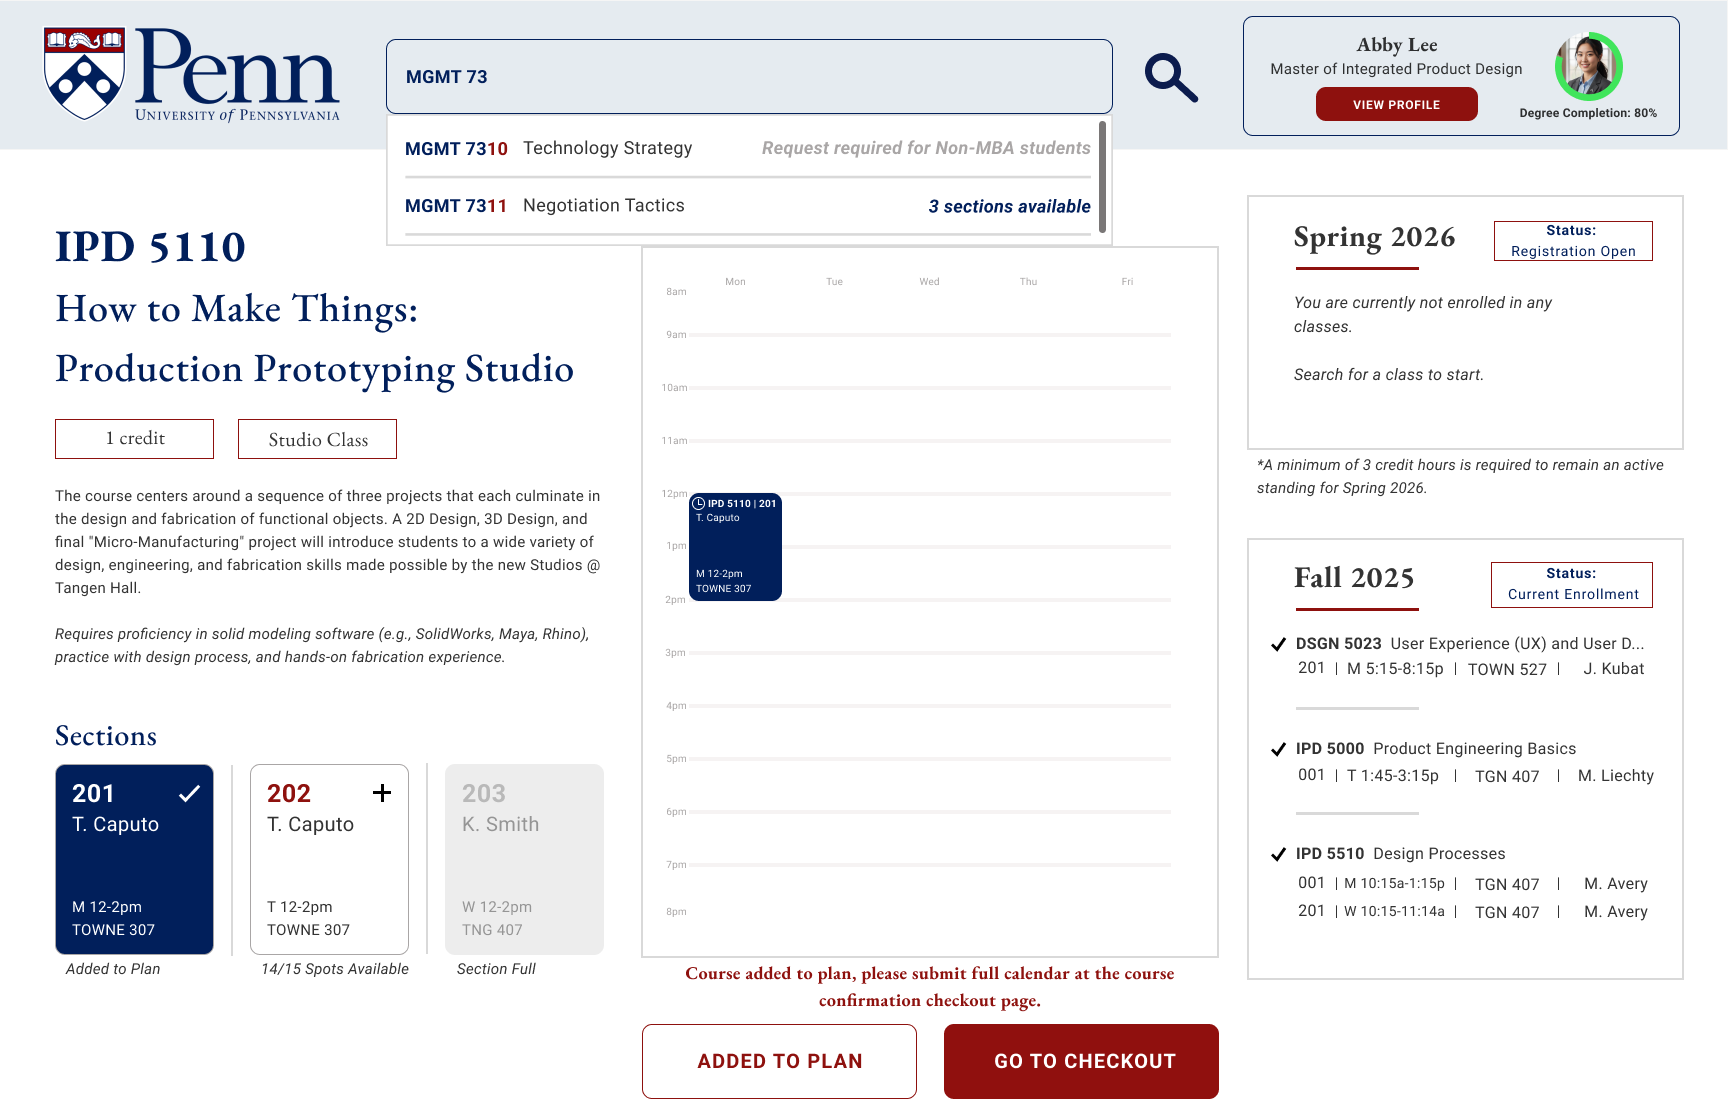Screen dimensions: 1728x1117
Task: Choose MGMT 7311 Negotiation Tactics suggestion
Action: 746,206
